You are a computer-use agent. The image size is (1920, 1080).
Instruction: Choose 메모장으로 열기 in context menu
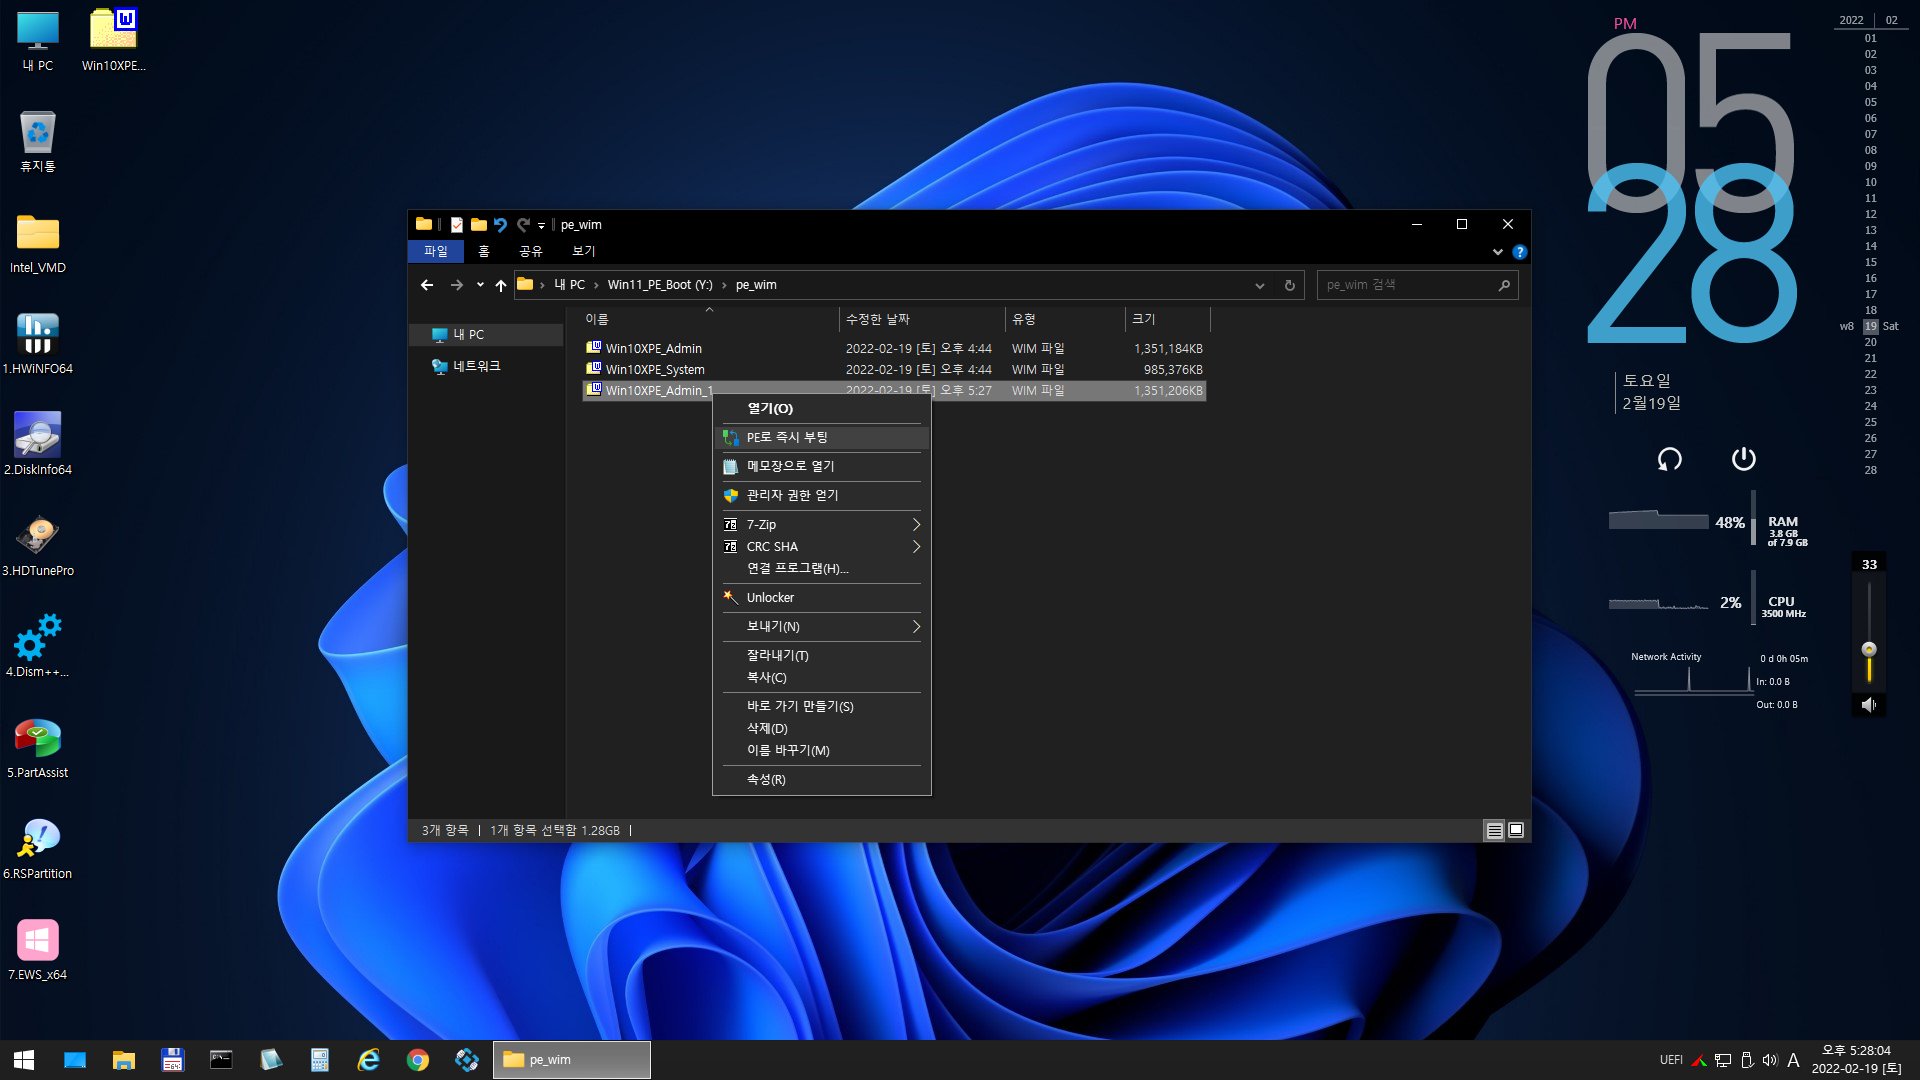coord(821,467)
